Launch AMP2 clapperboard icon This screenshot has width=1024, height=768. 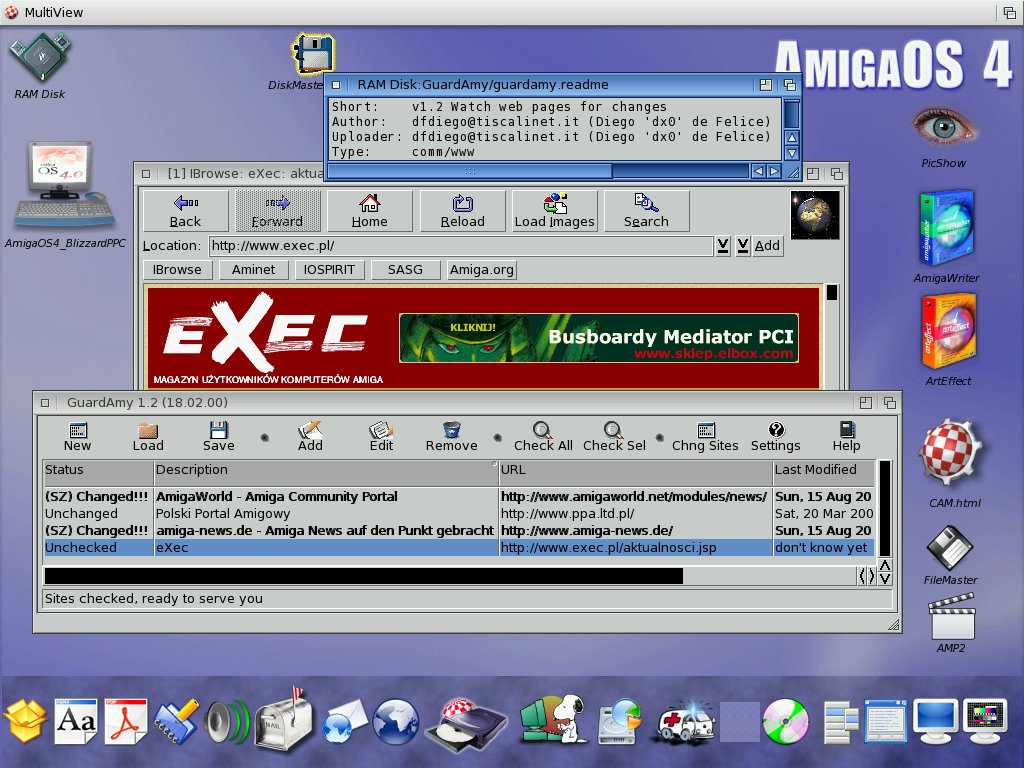click(951, 622)
